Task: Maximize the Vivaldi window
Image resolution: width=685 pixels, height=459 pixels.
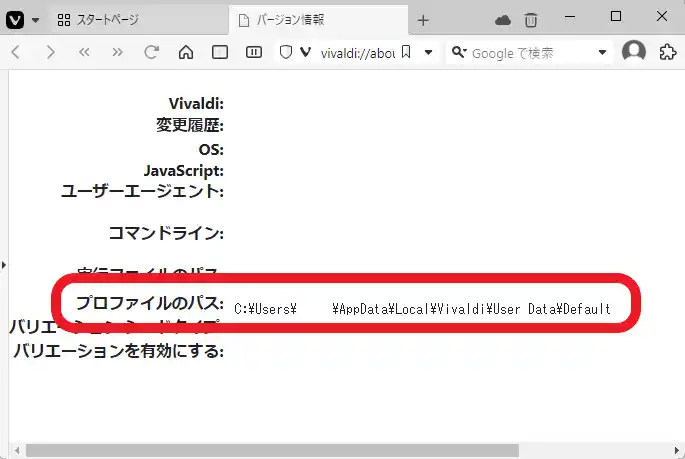Action: pos(616,17)
